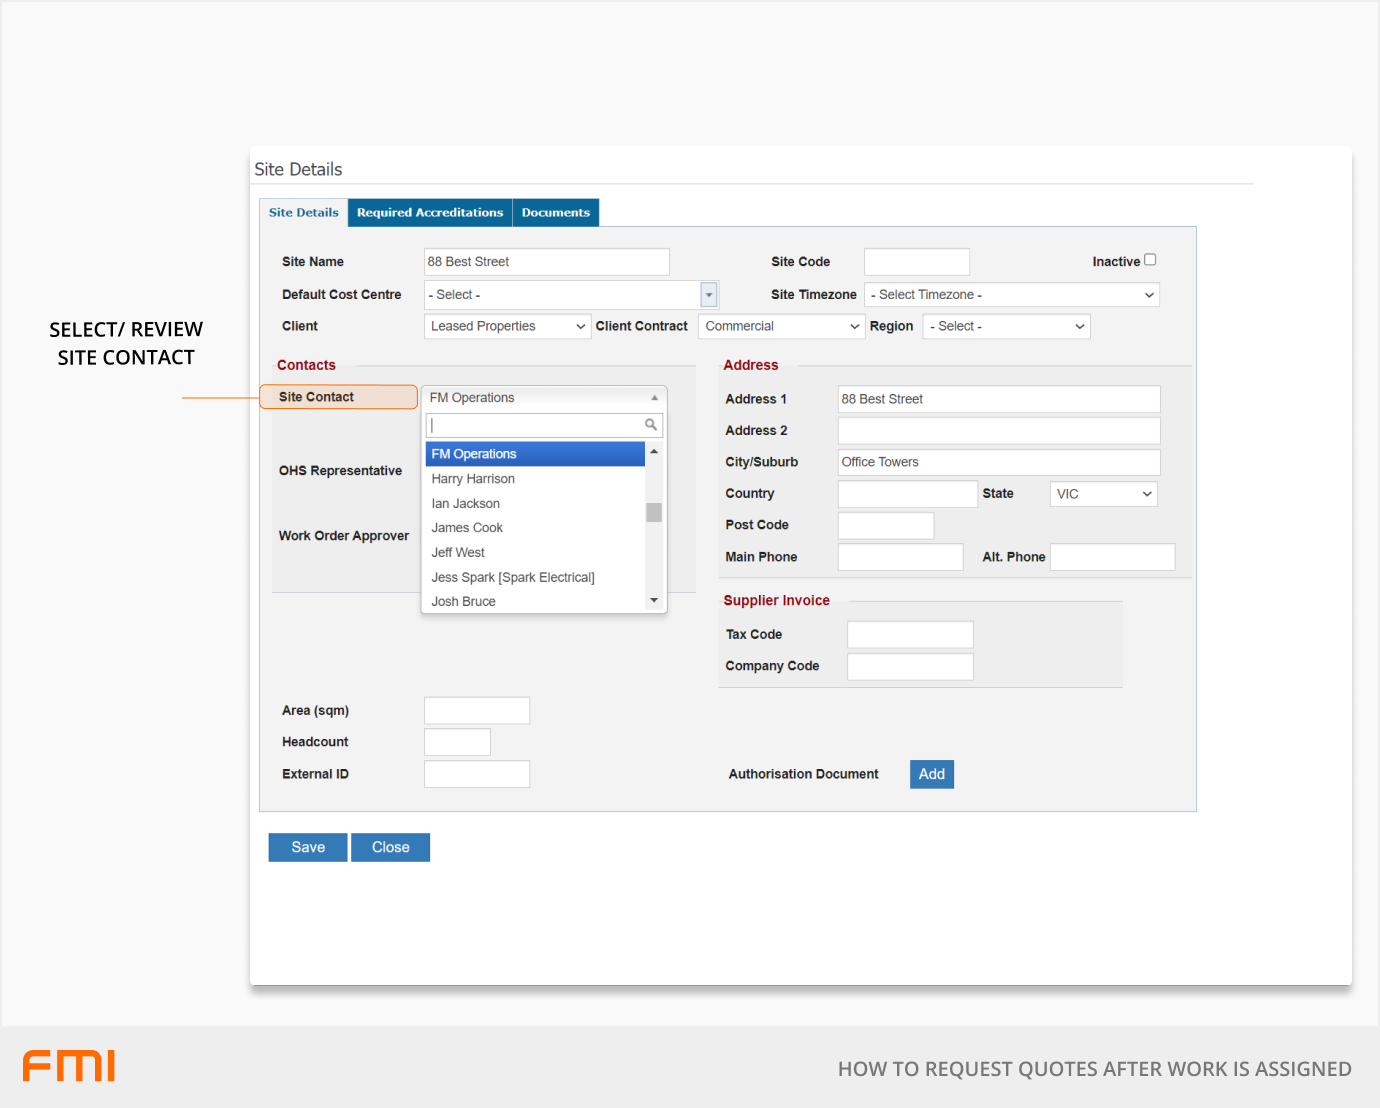The width and height of the screenshot is (1380, 1108).
Task: Collapse the Site Contact FM Operations dropdown
Action: [x=543, y=398]
